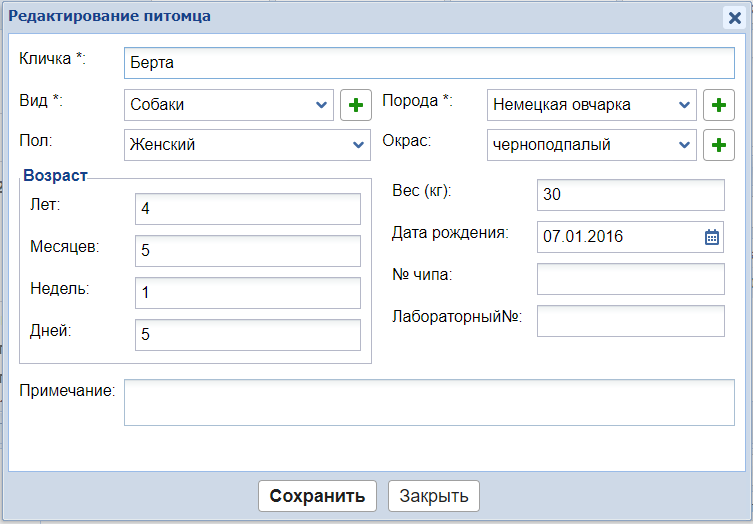
Task: Click the Закрыть button
Action: tap(434, 496)
